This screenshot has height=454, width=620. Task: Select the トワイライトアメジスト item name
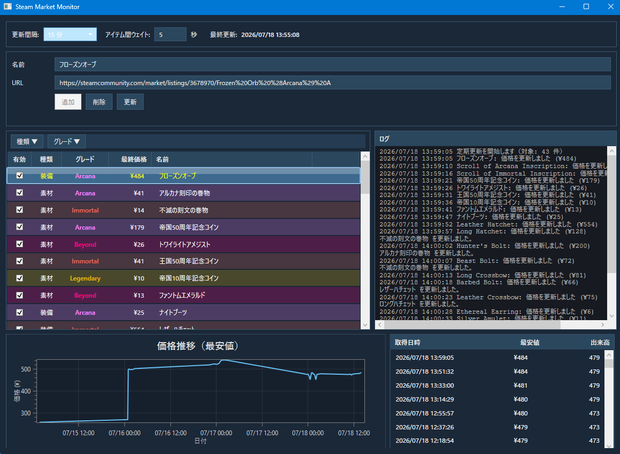185,244
